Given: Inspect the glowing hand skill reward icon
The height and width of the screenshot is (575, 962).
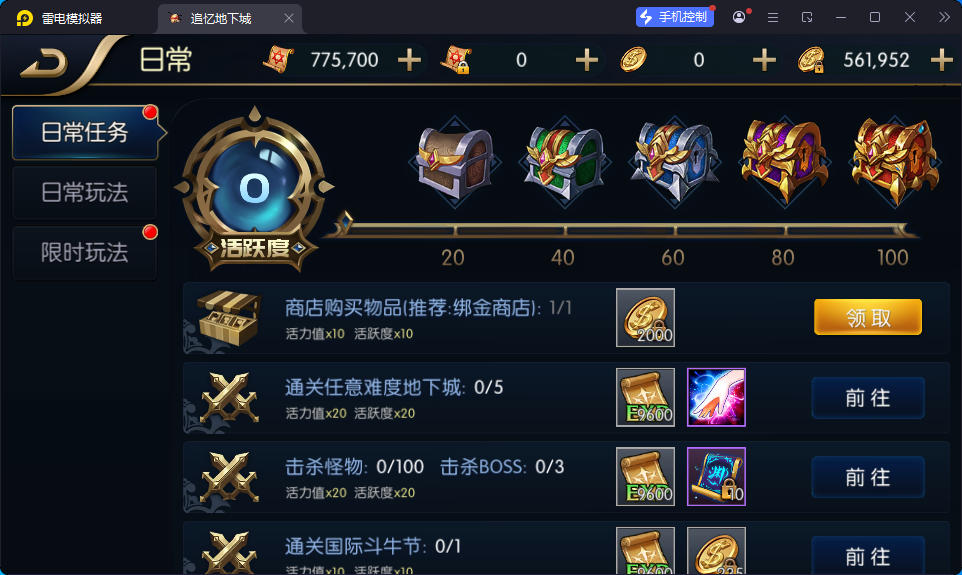Looking at the screenshot, I should point(716,397).
